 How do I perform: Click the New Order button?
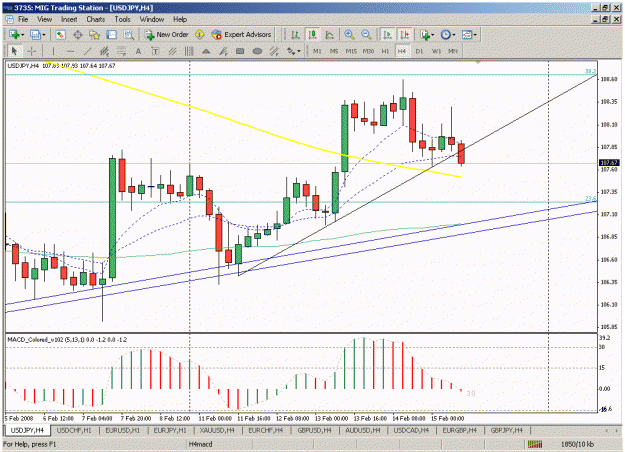coord(167,35)
